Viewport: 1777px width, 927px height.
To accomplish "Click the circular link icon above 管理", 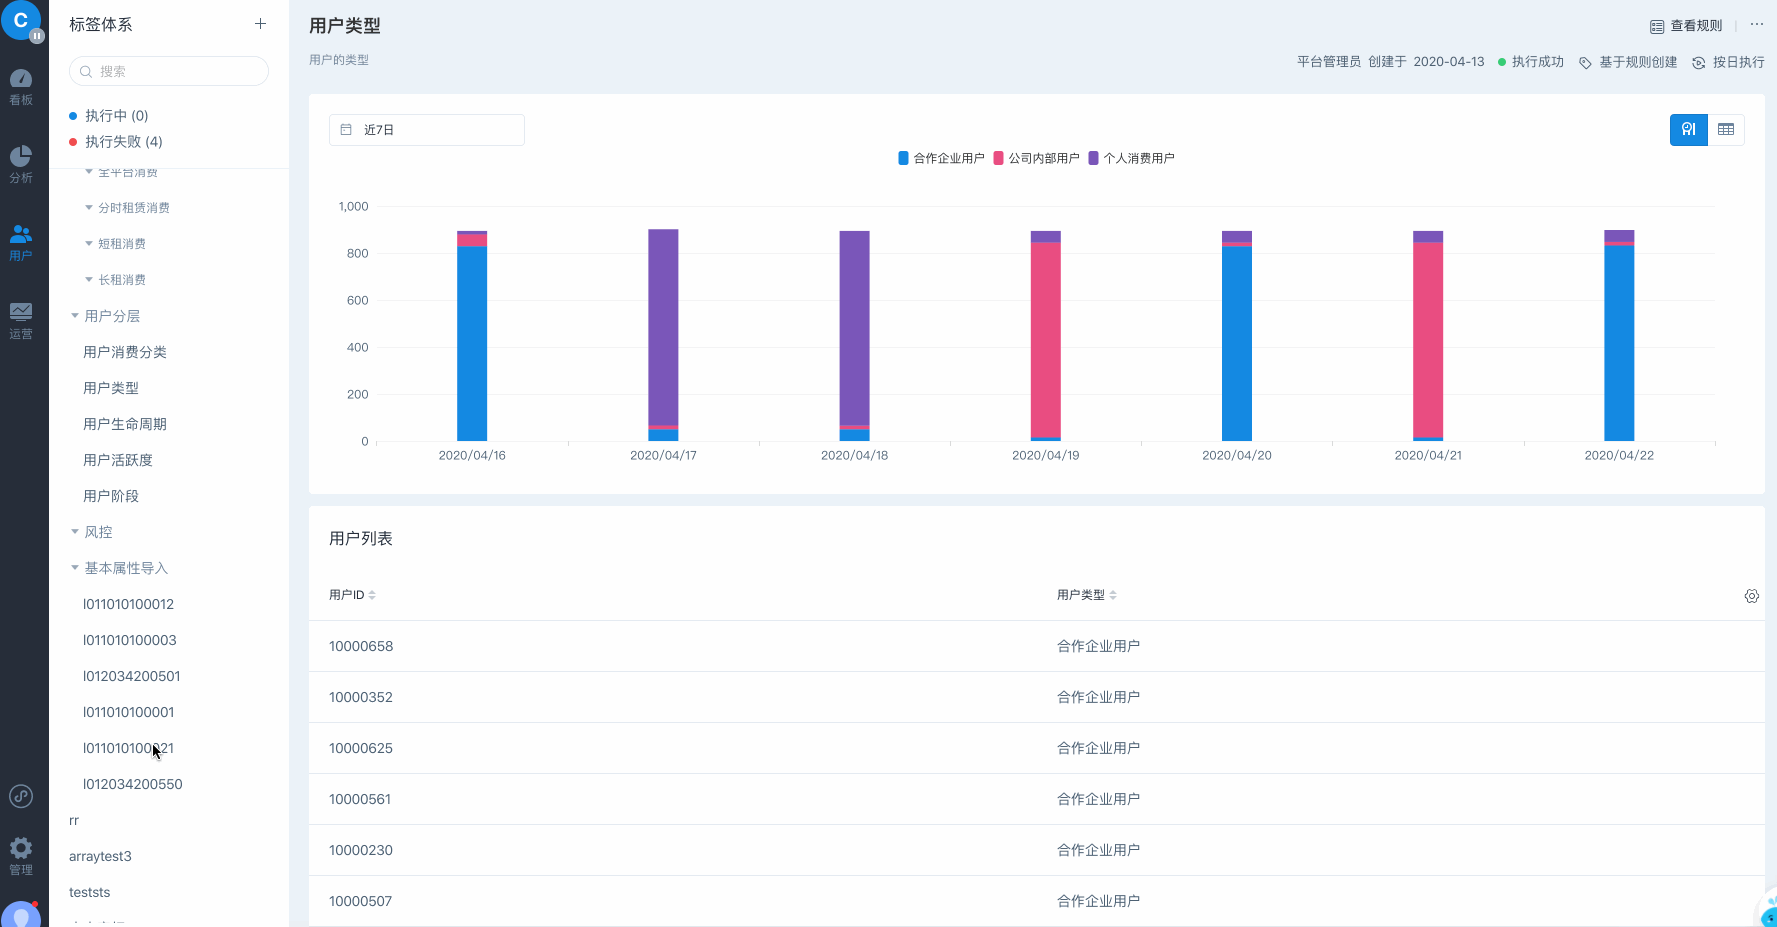I will [21, 796].
